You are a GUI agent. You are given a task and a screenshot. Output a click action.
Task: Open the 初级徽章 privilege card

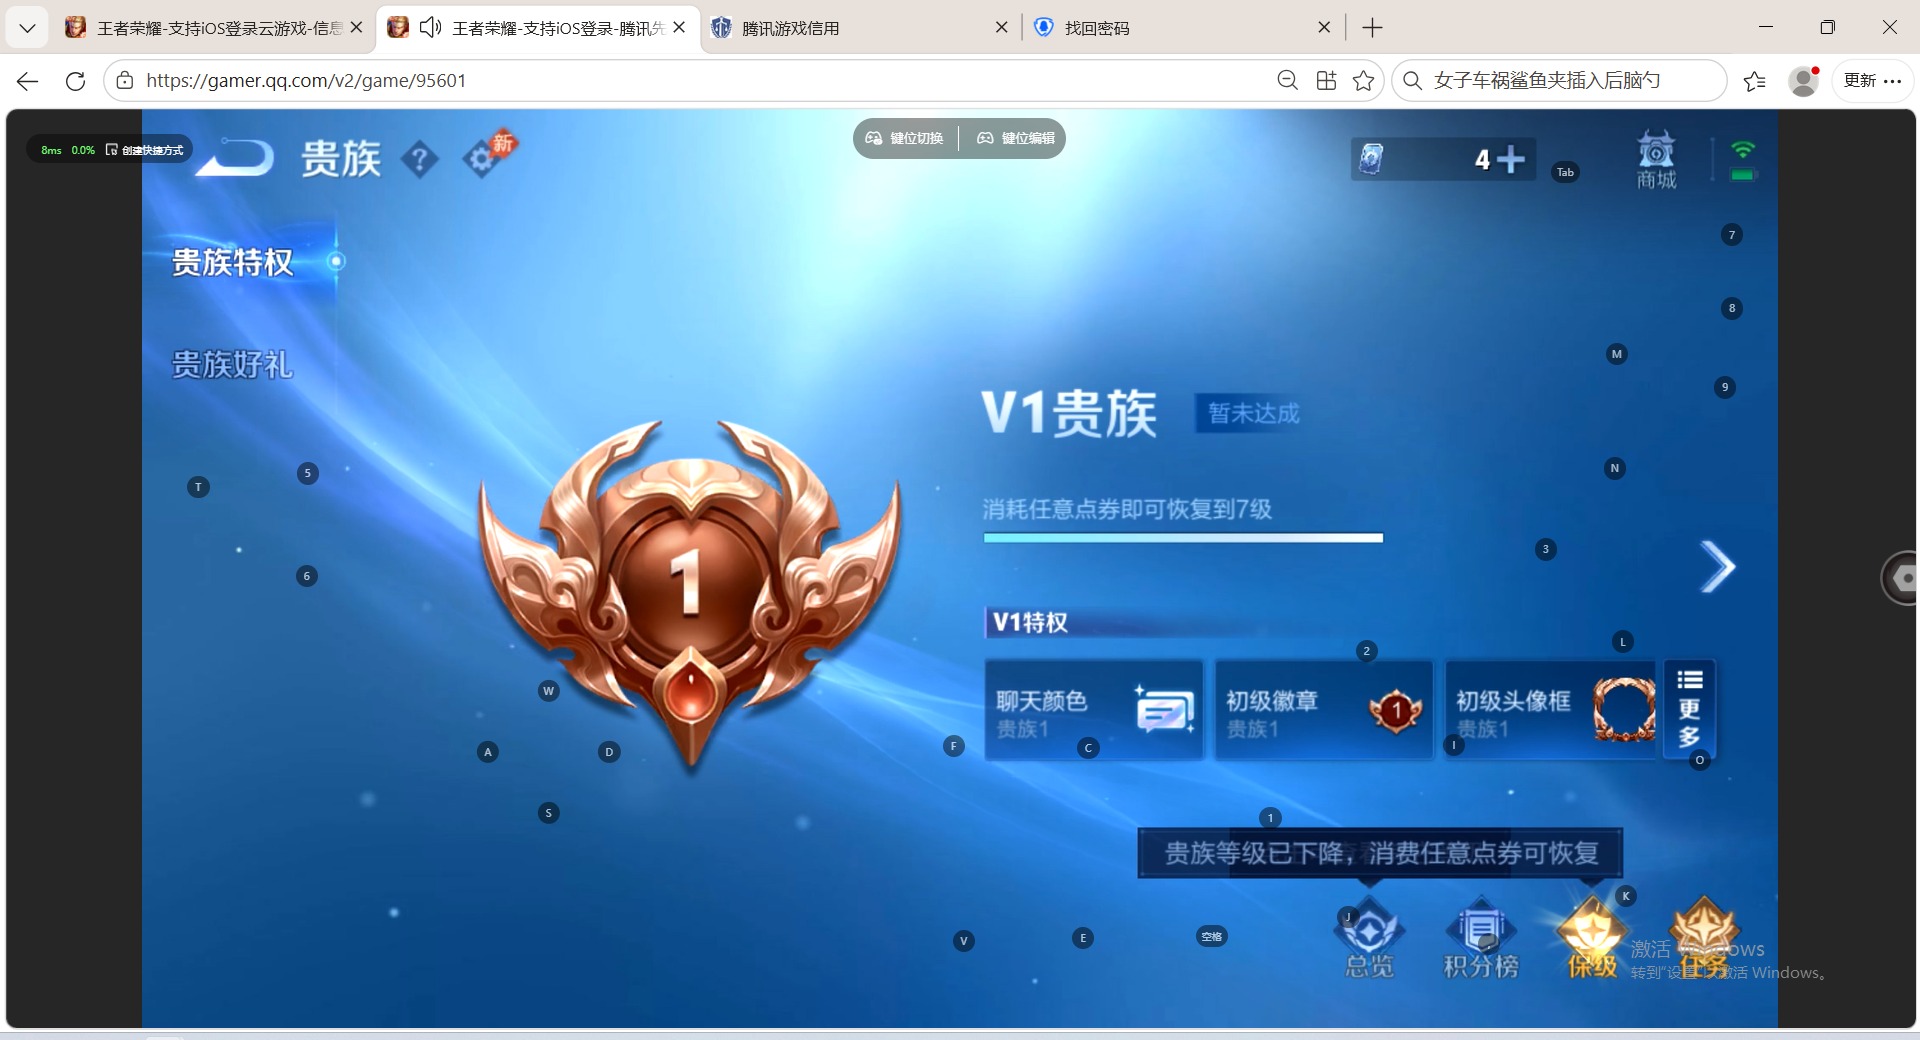click(1323, 710)
